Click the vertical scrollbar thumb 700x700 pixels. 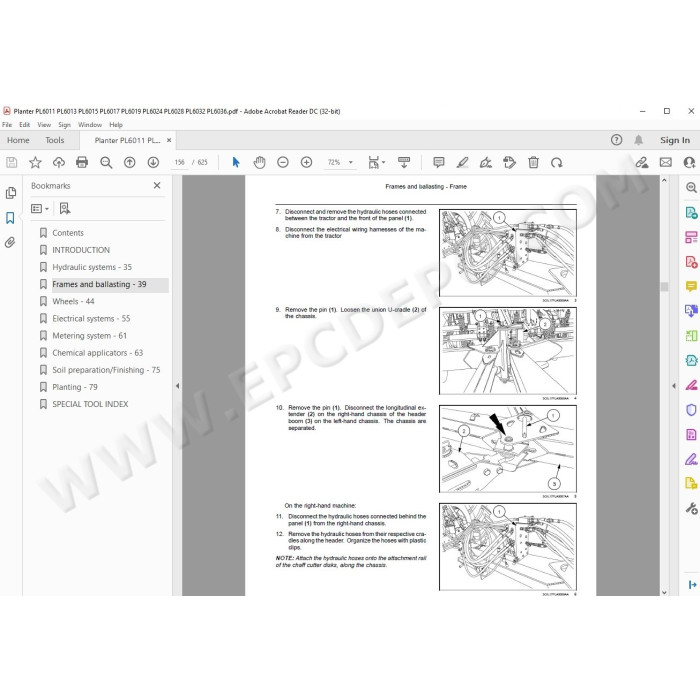tap(664, 287)
